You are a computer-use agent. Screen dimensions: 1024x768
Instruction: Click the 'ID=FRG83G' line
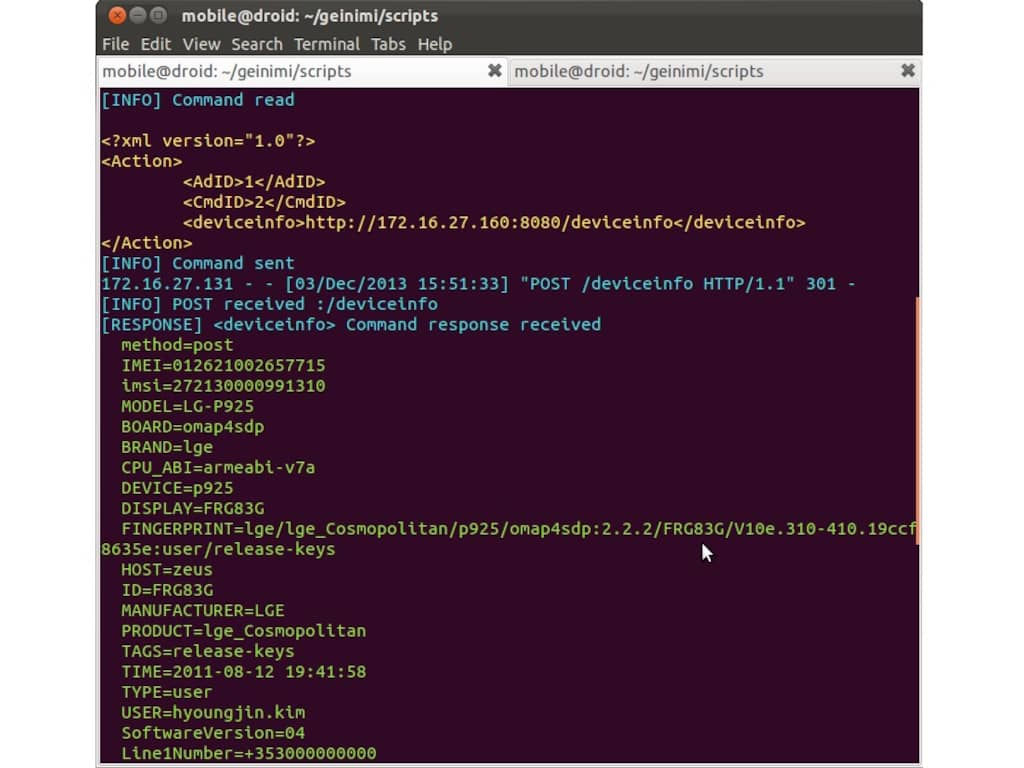167,590
